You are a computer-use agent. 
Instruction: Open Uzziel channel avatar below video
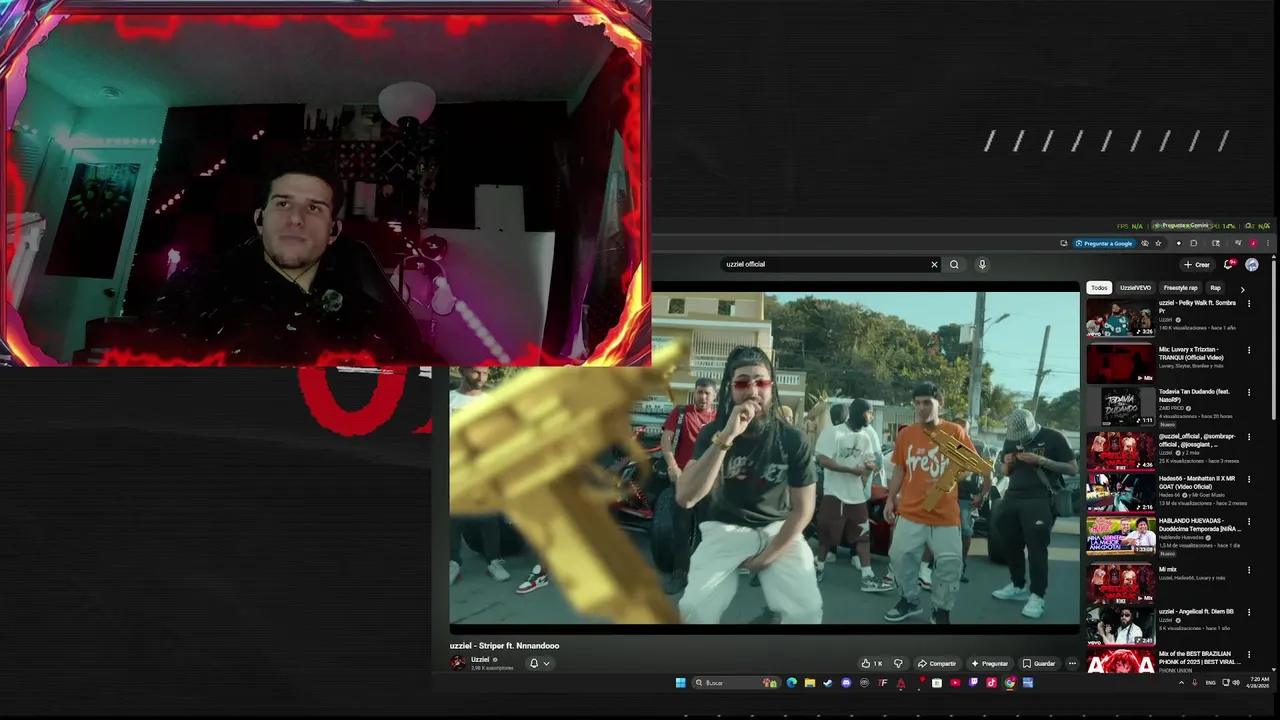[458, 663]
